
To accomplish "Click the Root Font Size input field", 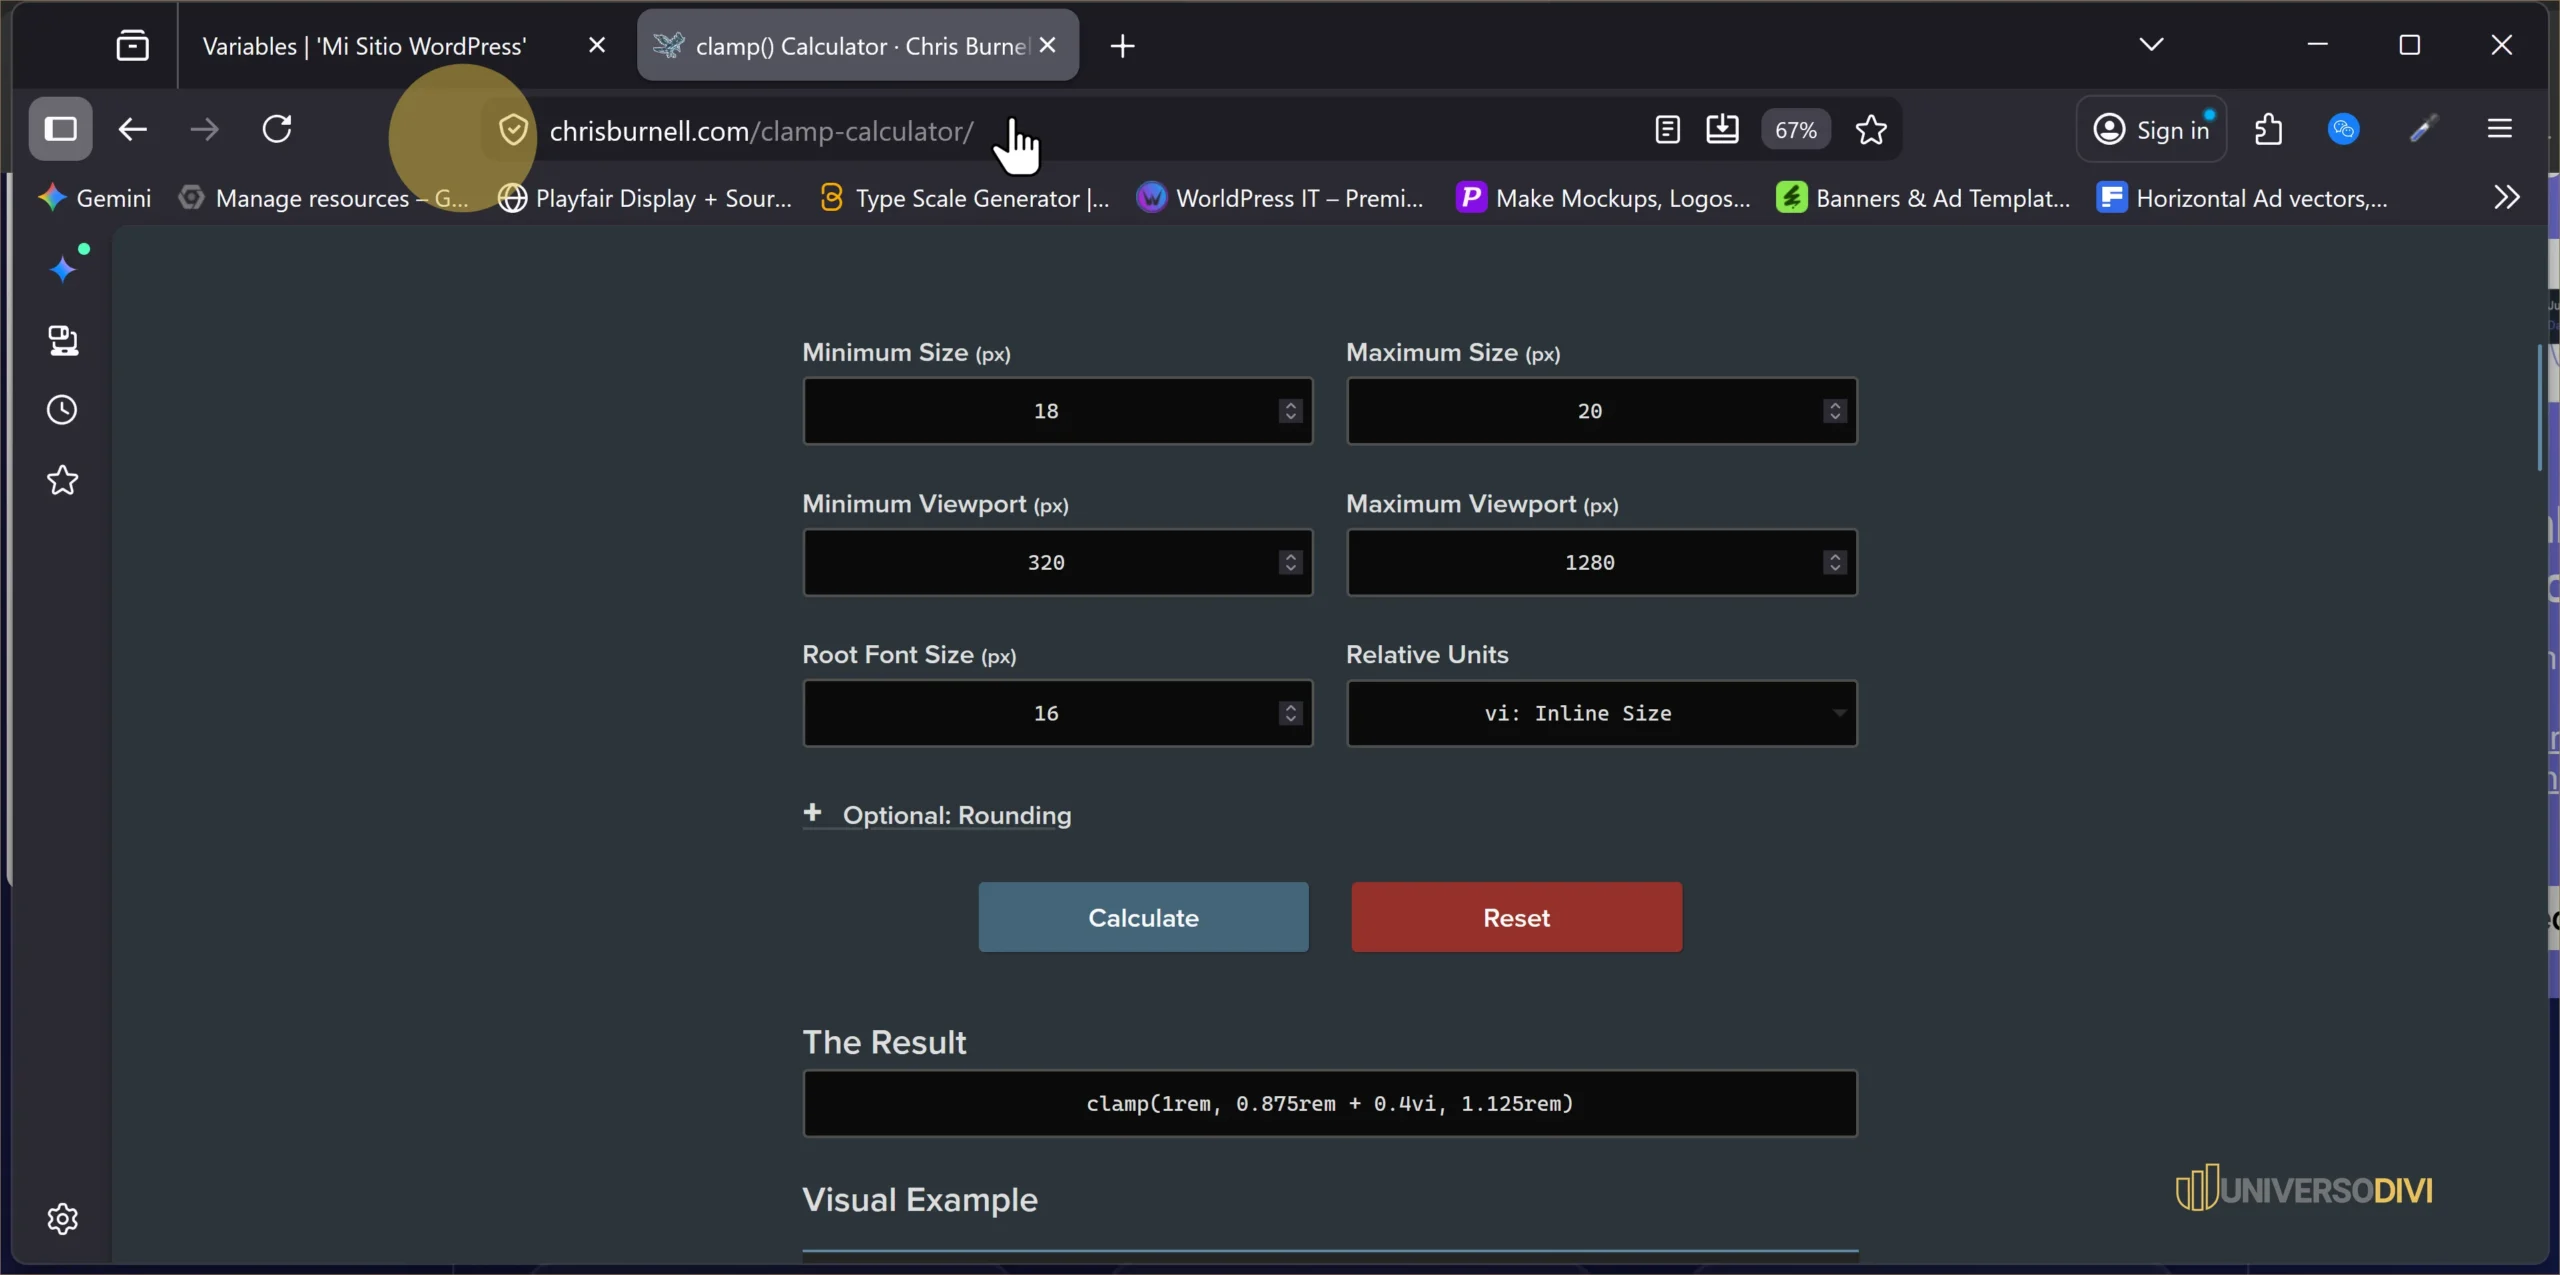I will tap(1057, 713).
